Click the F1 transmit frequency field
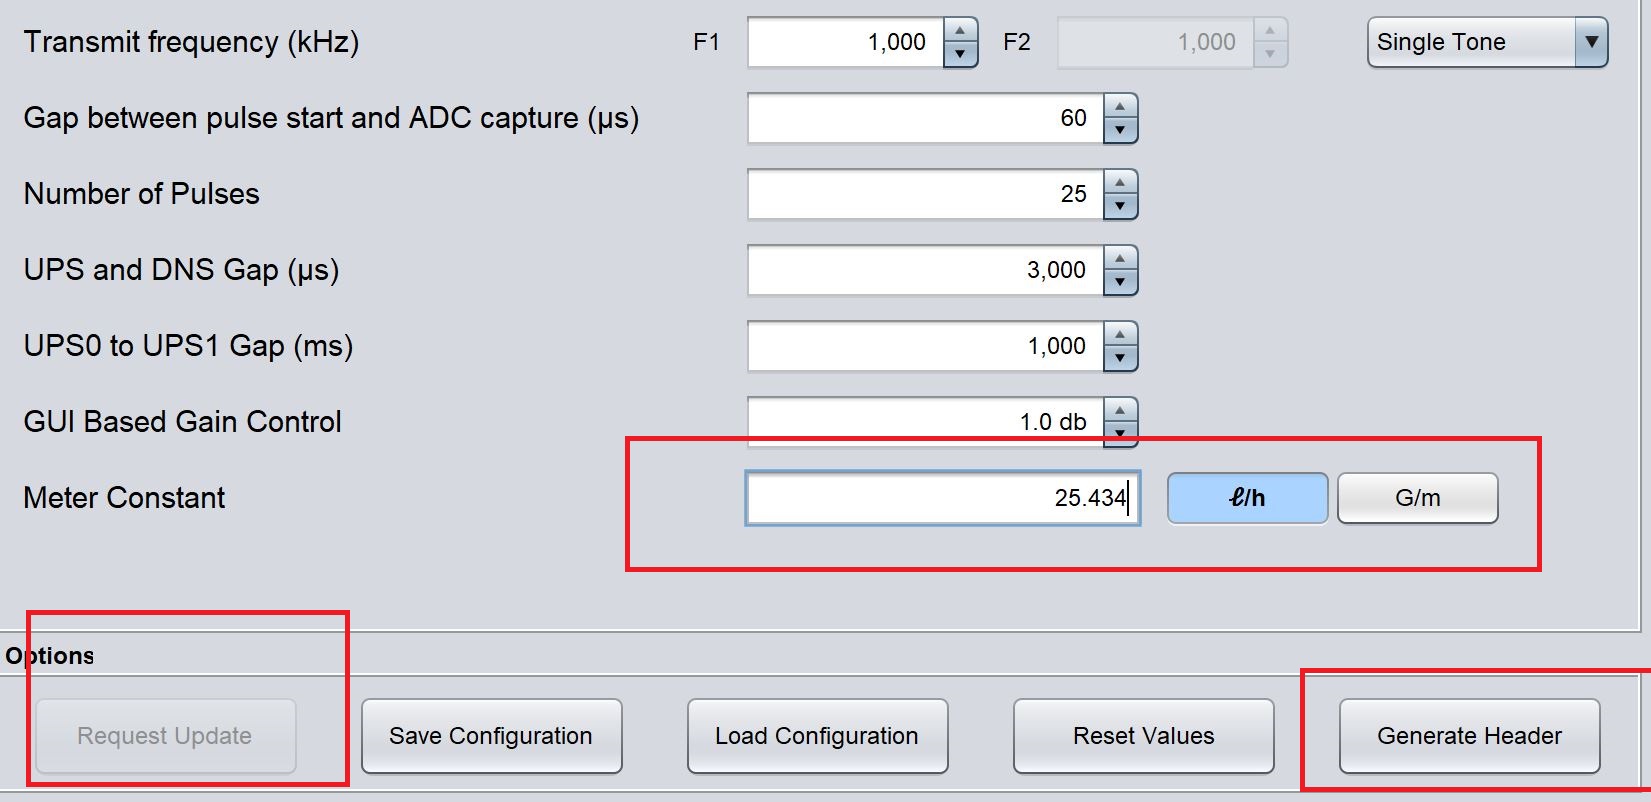The width and height of the screenshot is (1651, 802). click(x=845, y=42)
